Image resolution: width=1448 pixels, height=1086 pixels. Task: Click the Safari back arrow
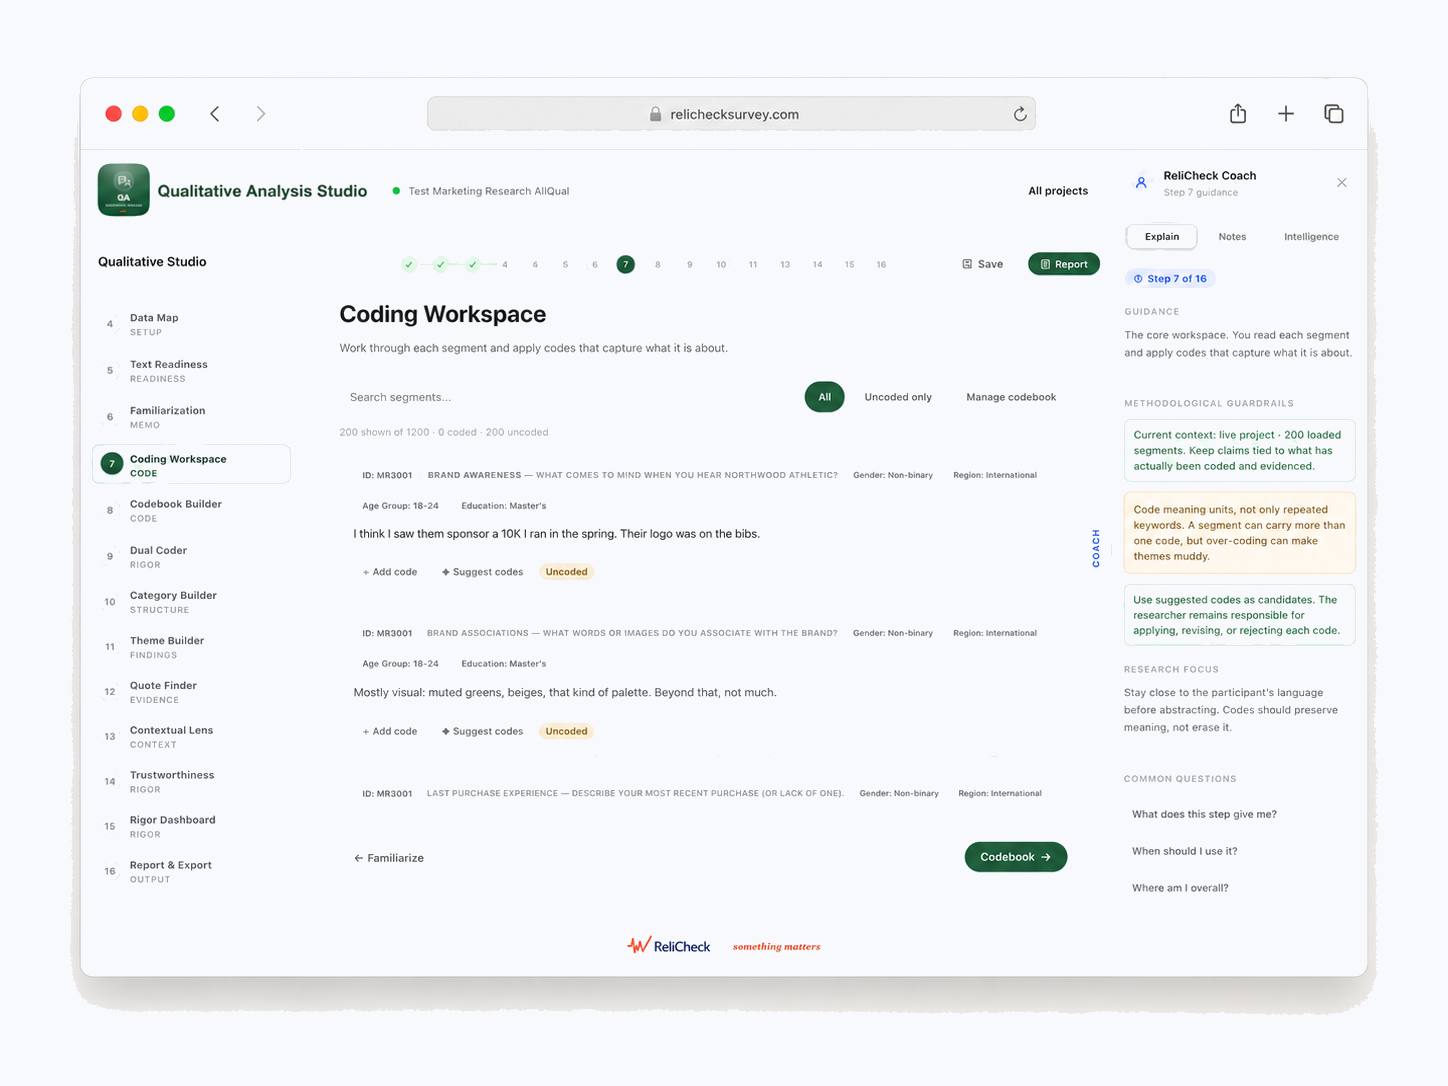click(x=215, y=114)
